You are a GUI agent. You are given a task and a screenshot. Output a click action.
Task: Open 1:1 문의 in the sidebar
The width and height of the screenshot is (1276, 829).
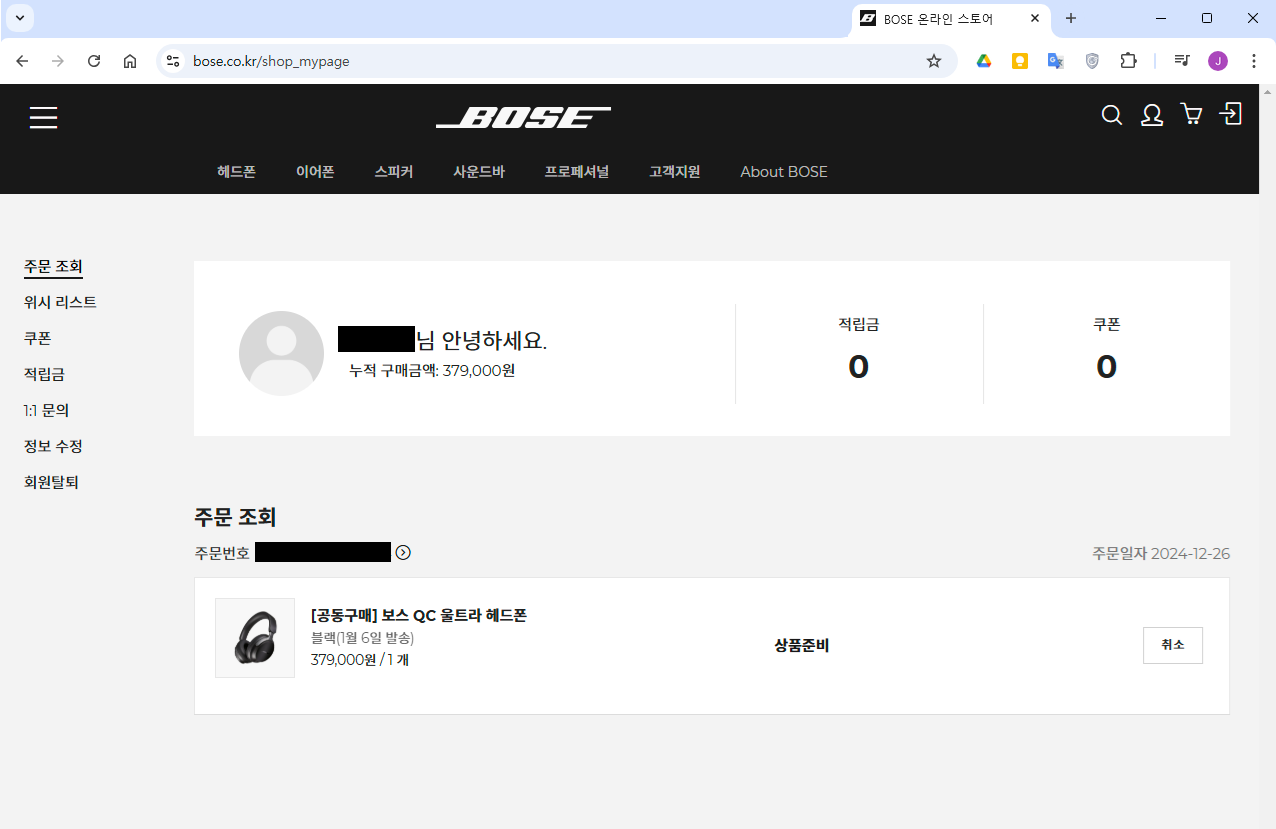click(x=46, y=410)
